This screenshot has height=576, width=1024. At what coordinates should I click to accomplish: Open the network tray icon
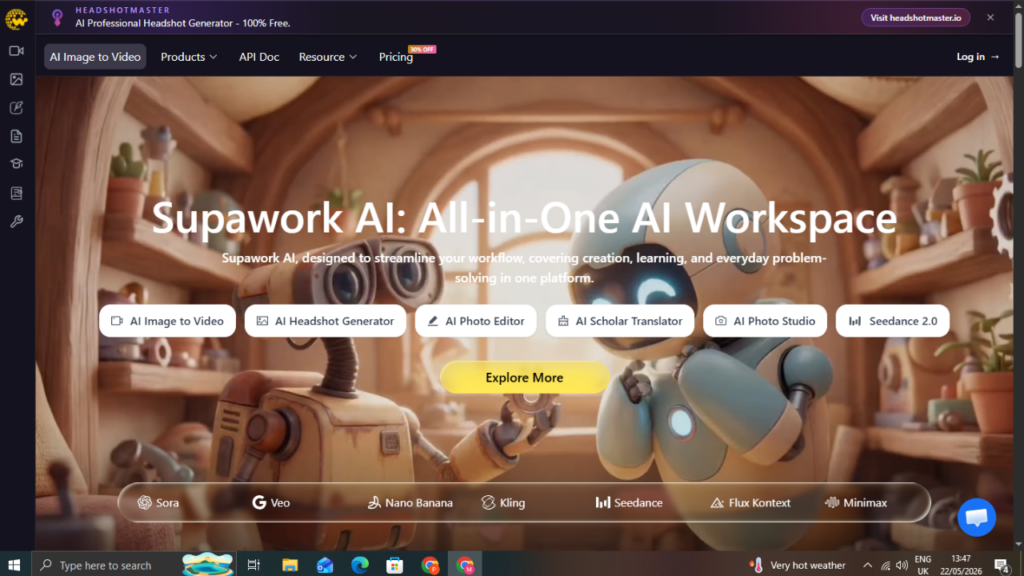(885, 566)
